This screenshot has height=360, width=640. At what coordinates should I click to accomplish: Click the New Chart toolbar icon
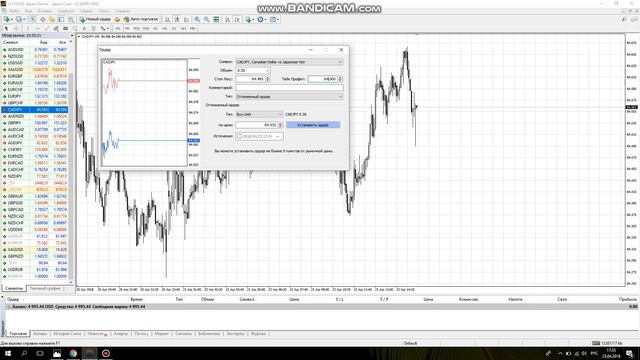[x=7, y=19]
